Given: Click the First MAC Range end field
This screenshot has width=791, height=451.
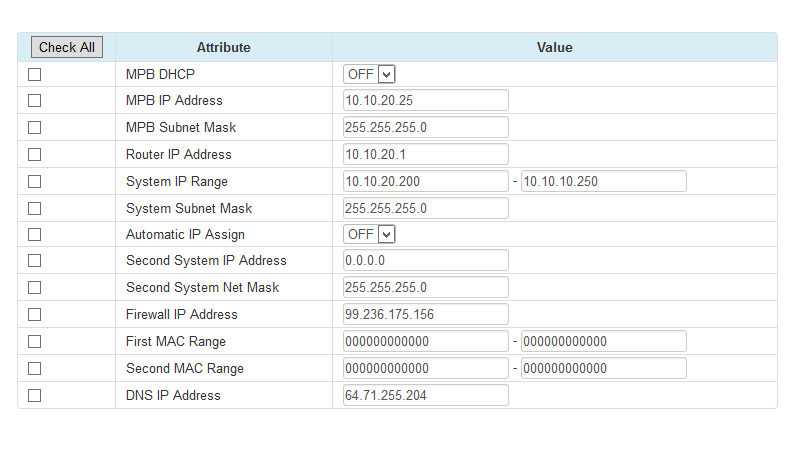Looking at the screenshot, I should (603, 341).
